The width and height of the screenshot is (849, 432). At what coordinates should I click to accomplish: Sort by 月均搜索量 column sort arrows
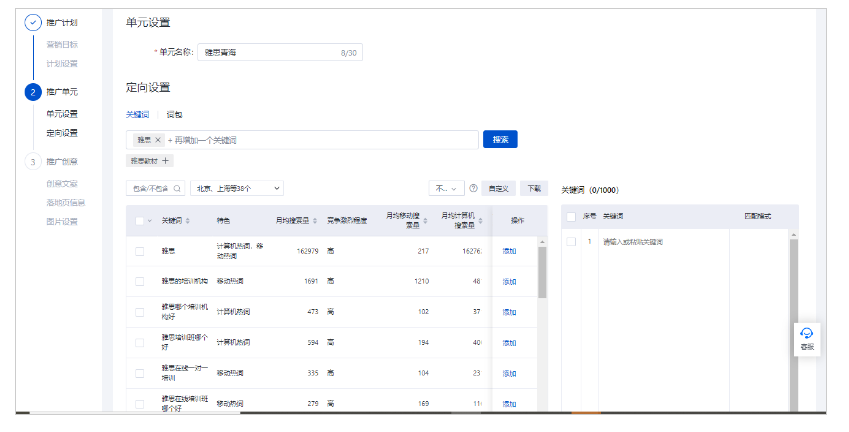(x=317, y=220)
